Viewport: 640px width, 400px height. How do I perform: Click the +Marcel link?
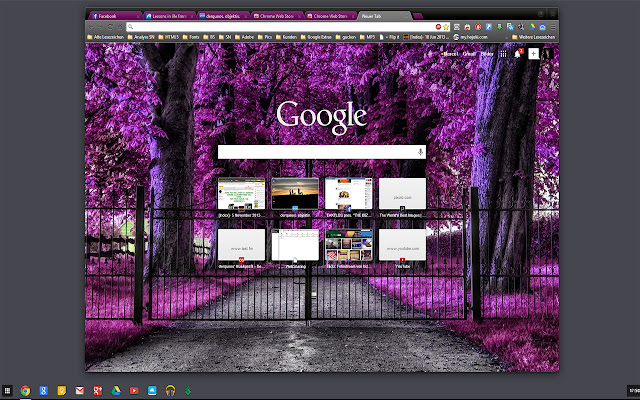[x=450, y=53]
